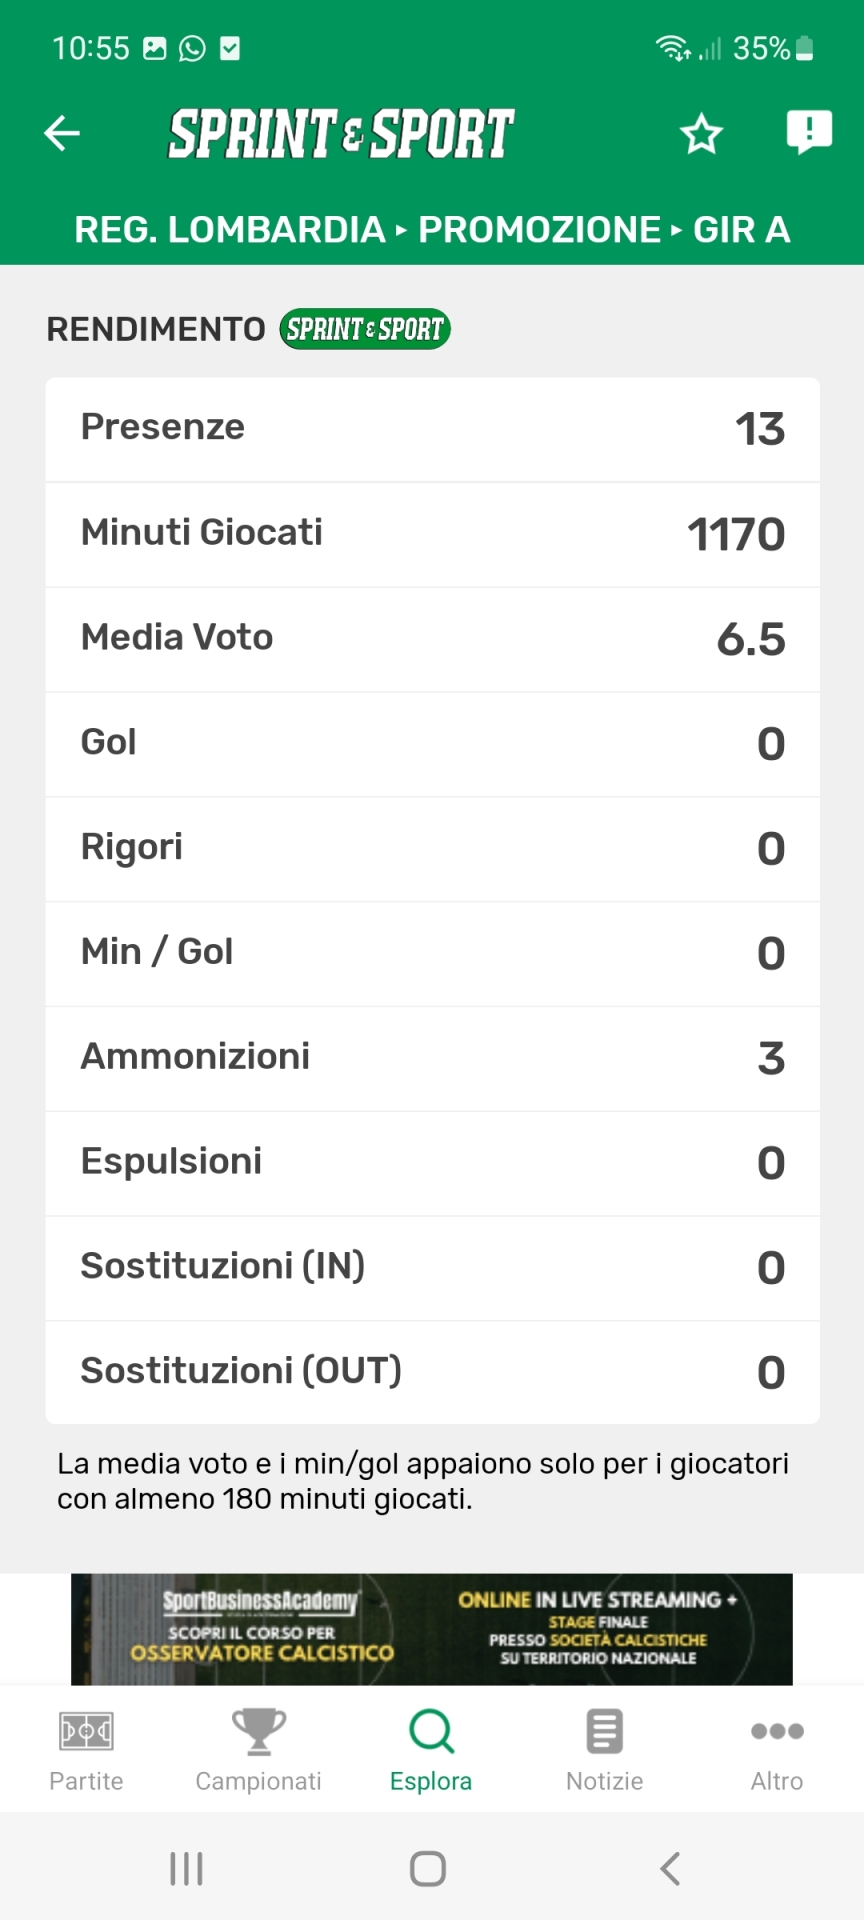This screenshot has height=1920, width=864.
Task: Select the Ammonizioni stat row
Action: point(432,1057)
